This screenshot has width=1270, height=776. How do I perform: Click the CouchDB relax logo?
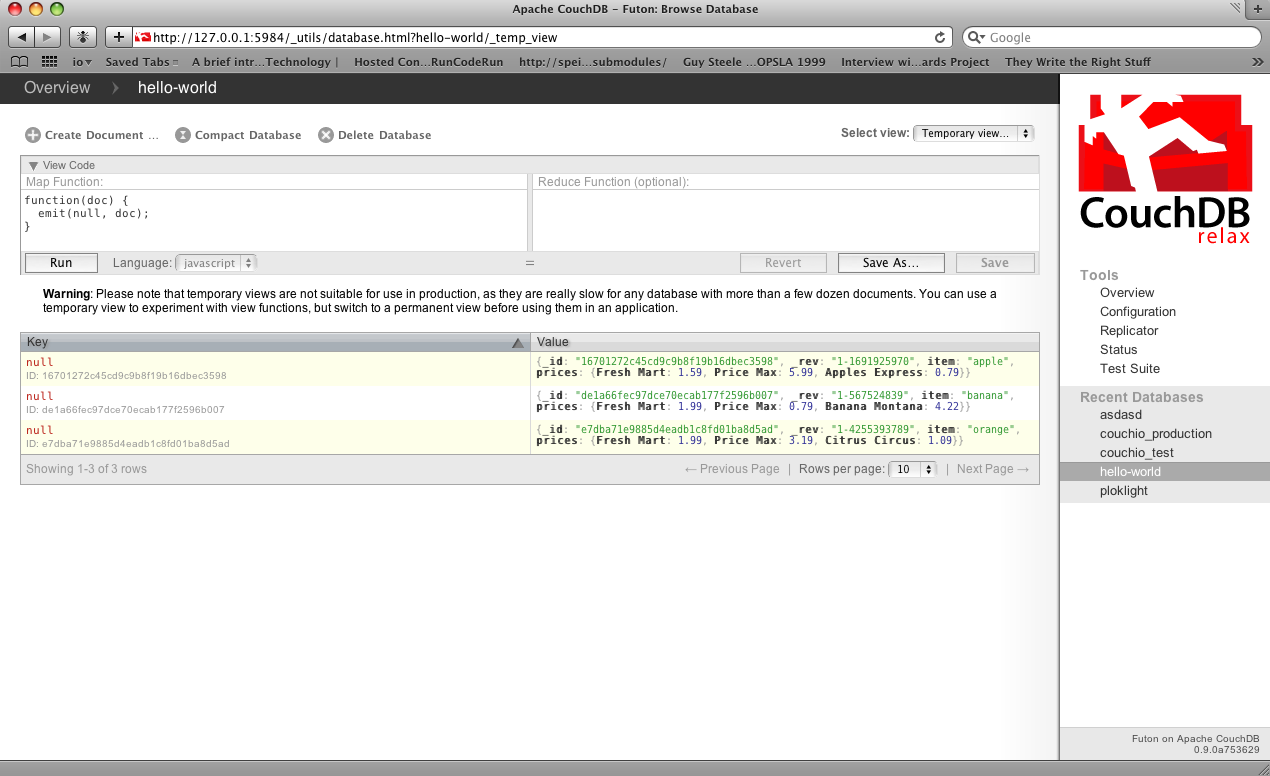(1164, 168)
